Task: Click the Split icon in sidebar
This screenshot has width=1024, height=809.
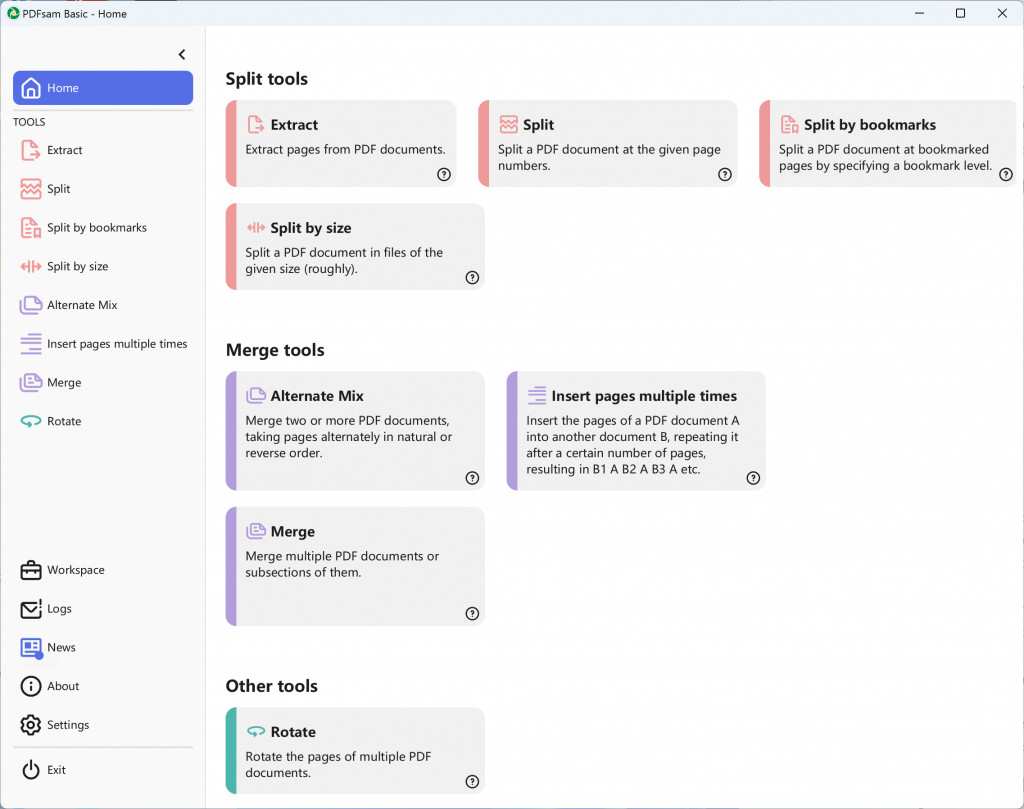Action: pos(31,189)
